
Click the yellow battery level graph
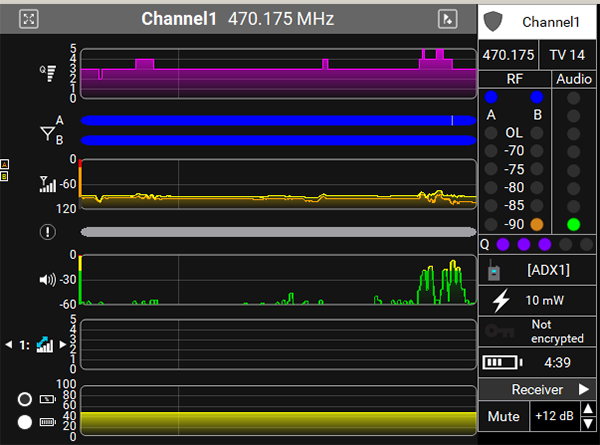279,411
